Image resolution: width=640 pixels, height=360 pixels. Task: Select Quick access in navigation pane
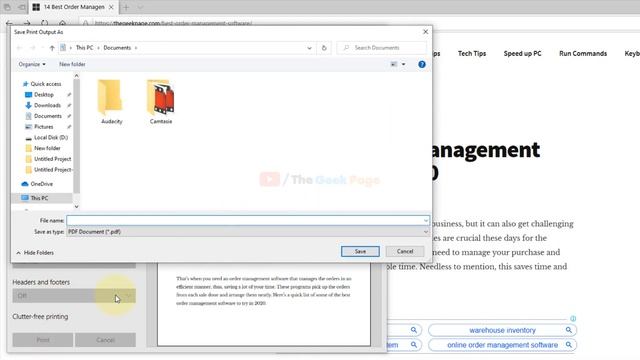[x=45, y=84]
